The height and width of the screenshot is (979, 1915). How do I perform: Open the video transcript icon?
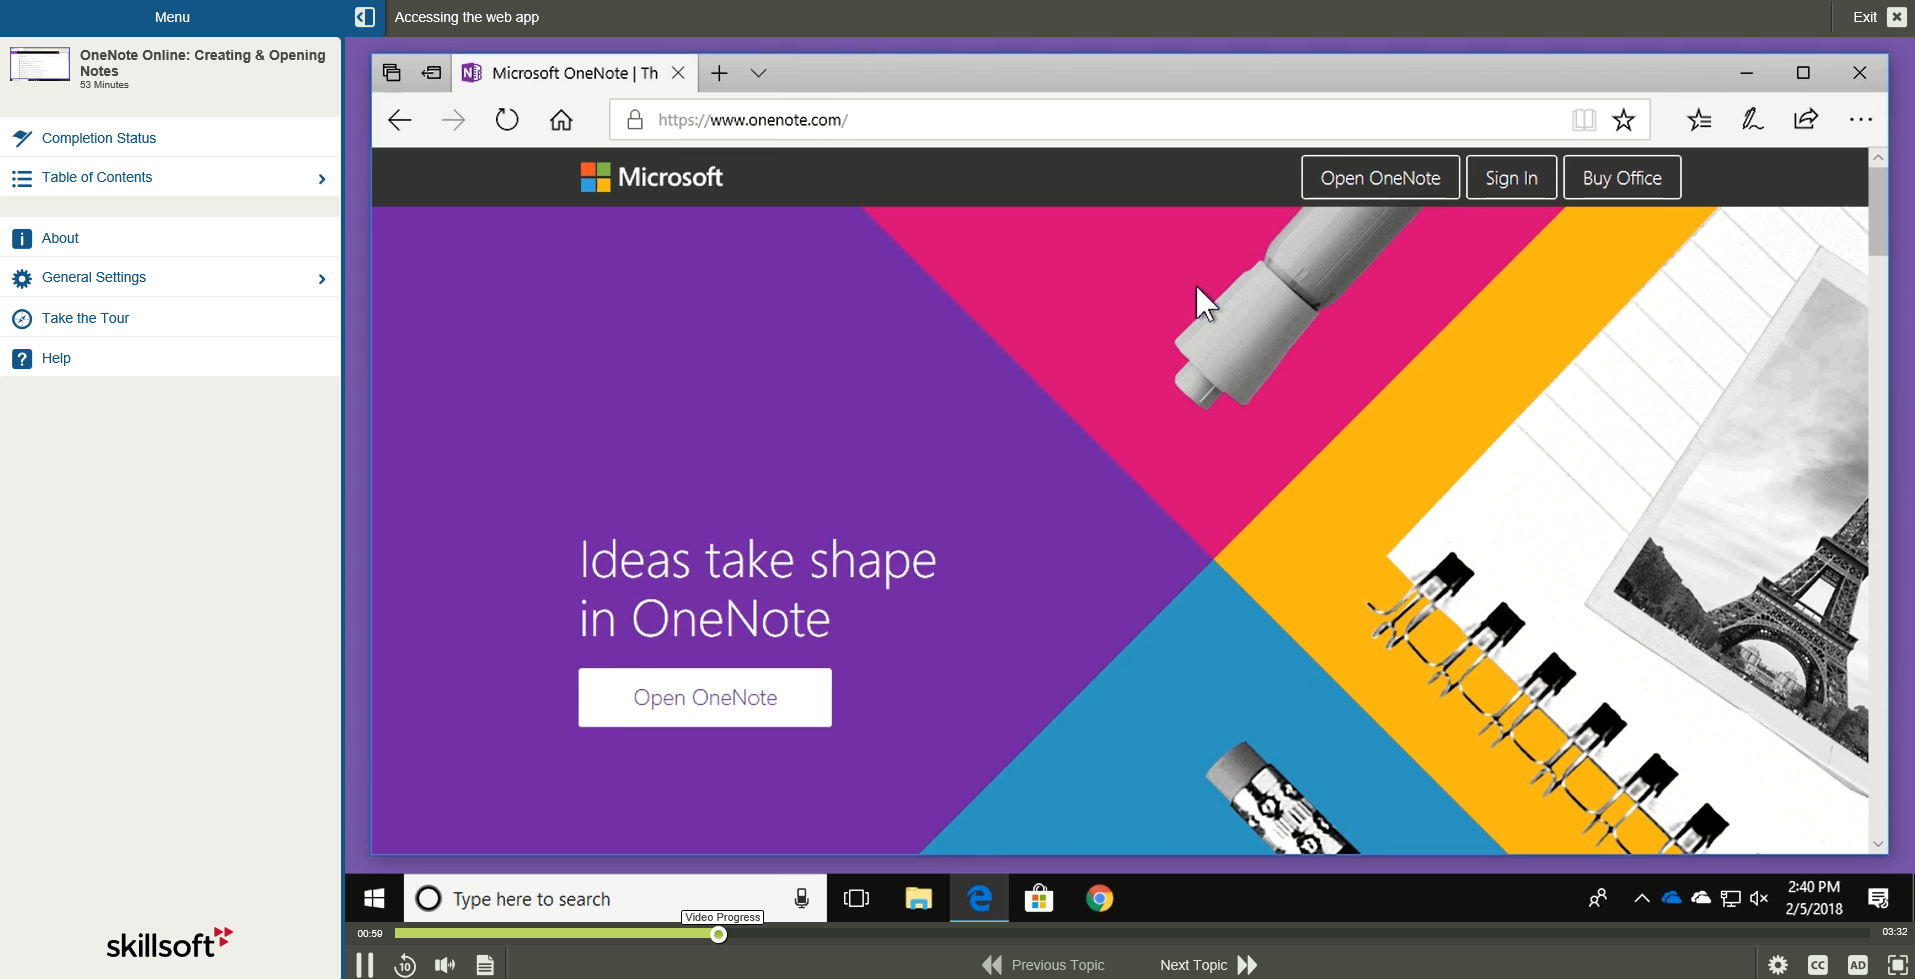tap(485, 964)
